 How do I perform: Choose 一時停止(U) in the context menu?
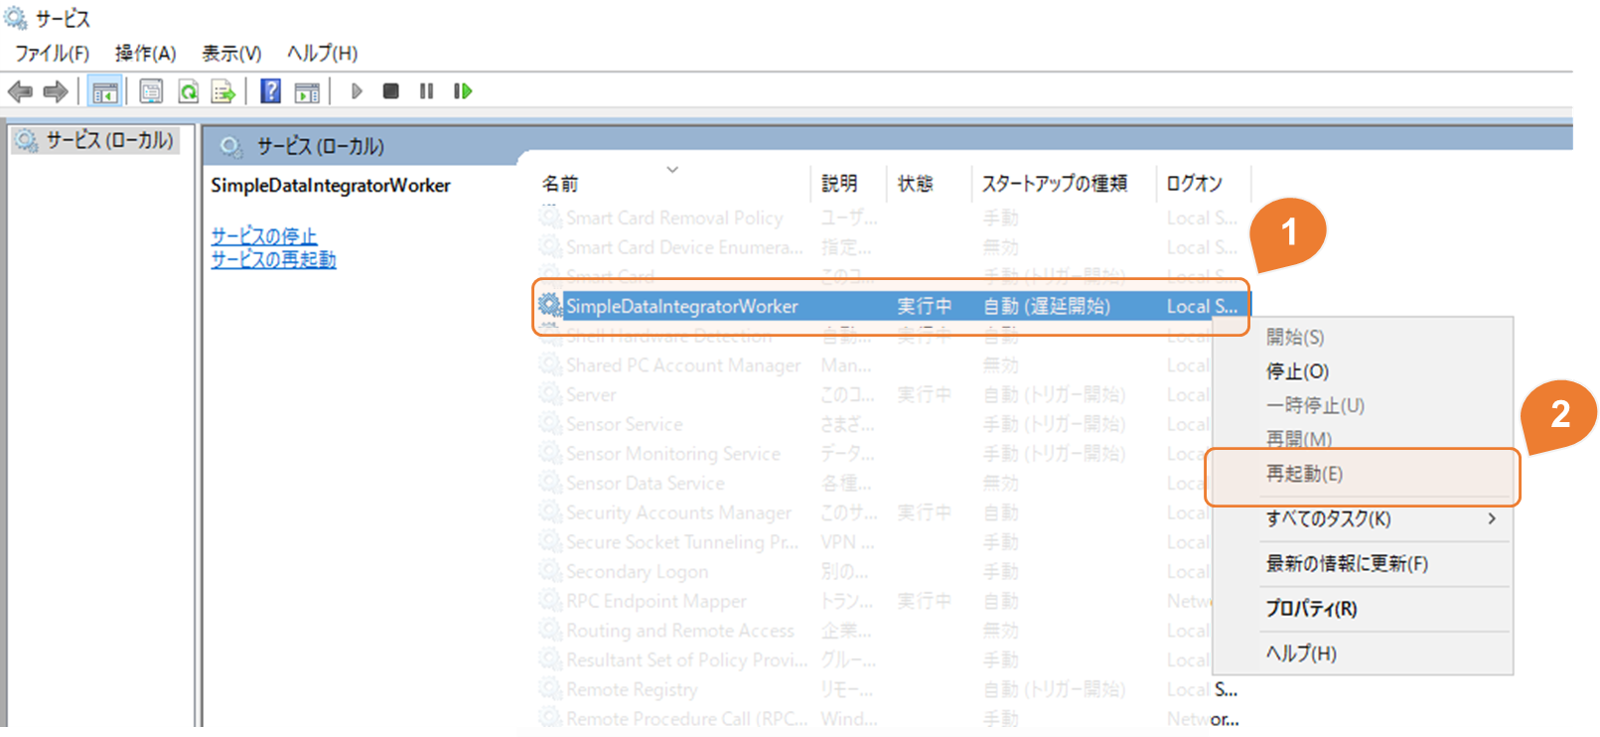1362,405
